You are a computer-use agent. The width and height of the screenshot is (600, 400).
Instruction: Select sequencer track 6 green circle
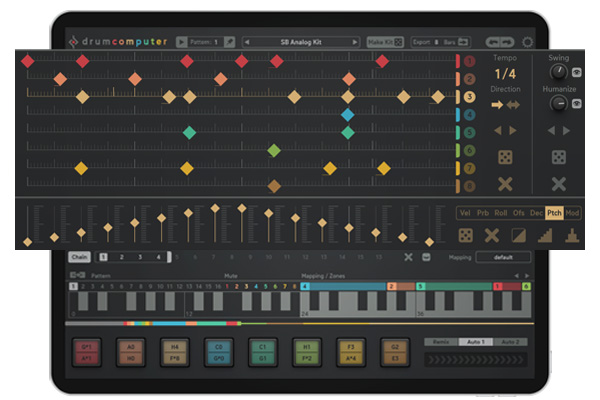click(470, 150)
